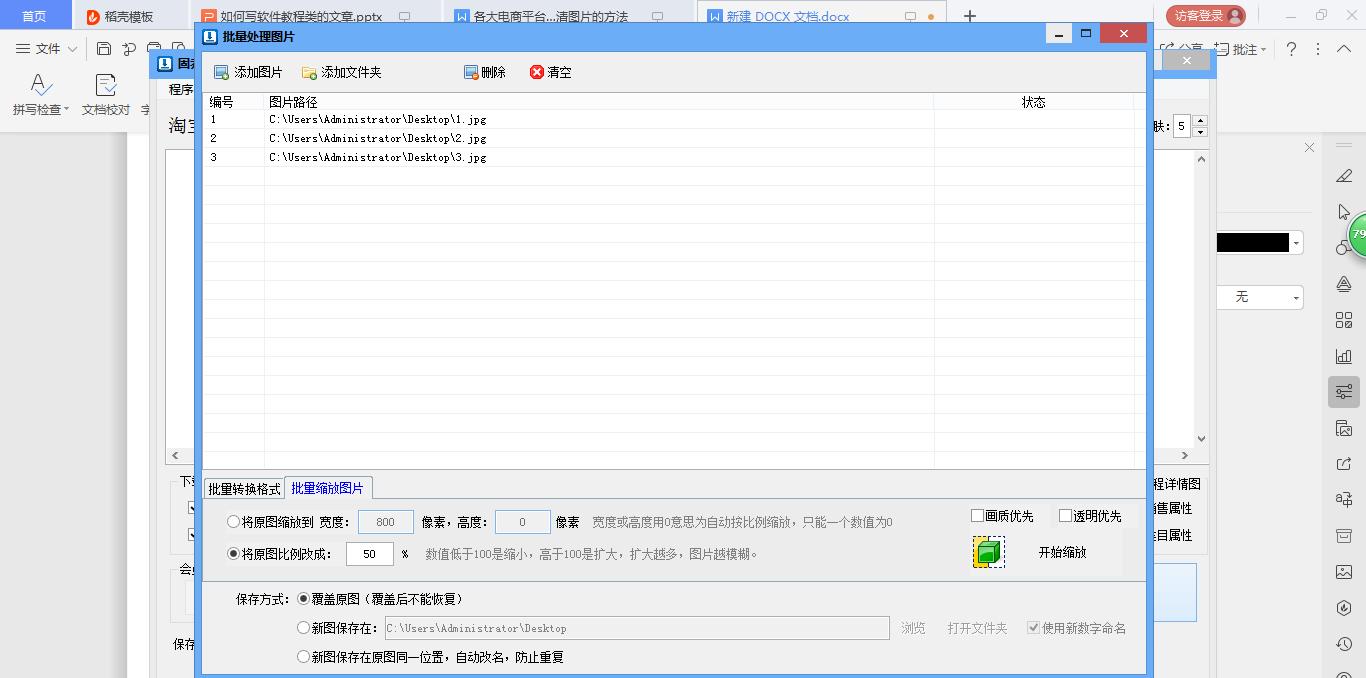Click the green cube 开始缩放 icon
The width and height of the screenshot is (1366, 678).
click(987, 551)
